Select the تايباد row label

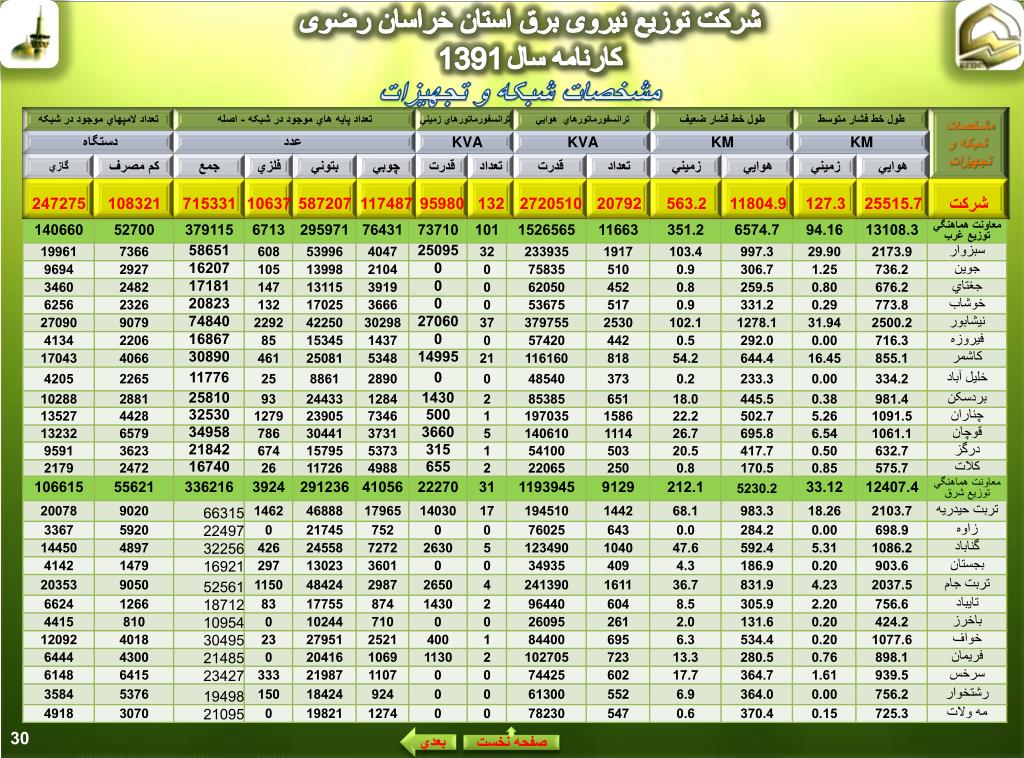(x=967, y=603)
